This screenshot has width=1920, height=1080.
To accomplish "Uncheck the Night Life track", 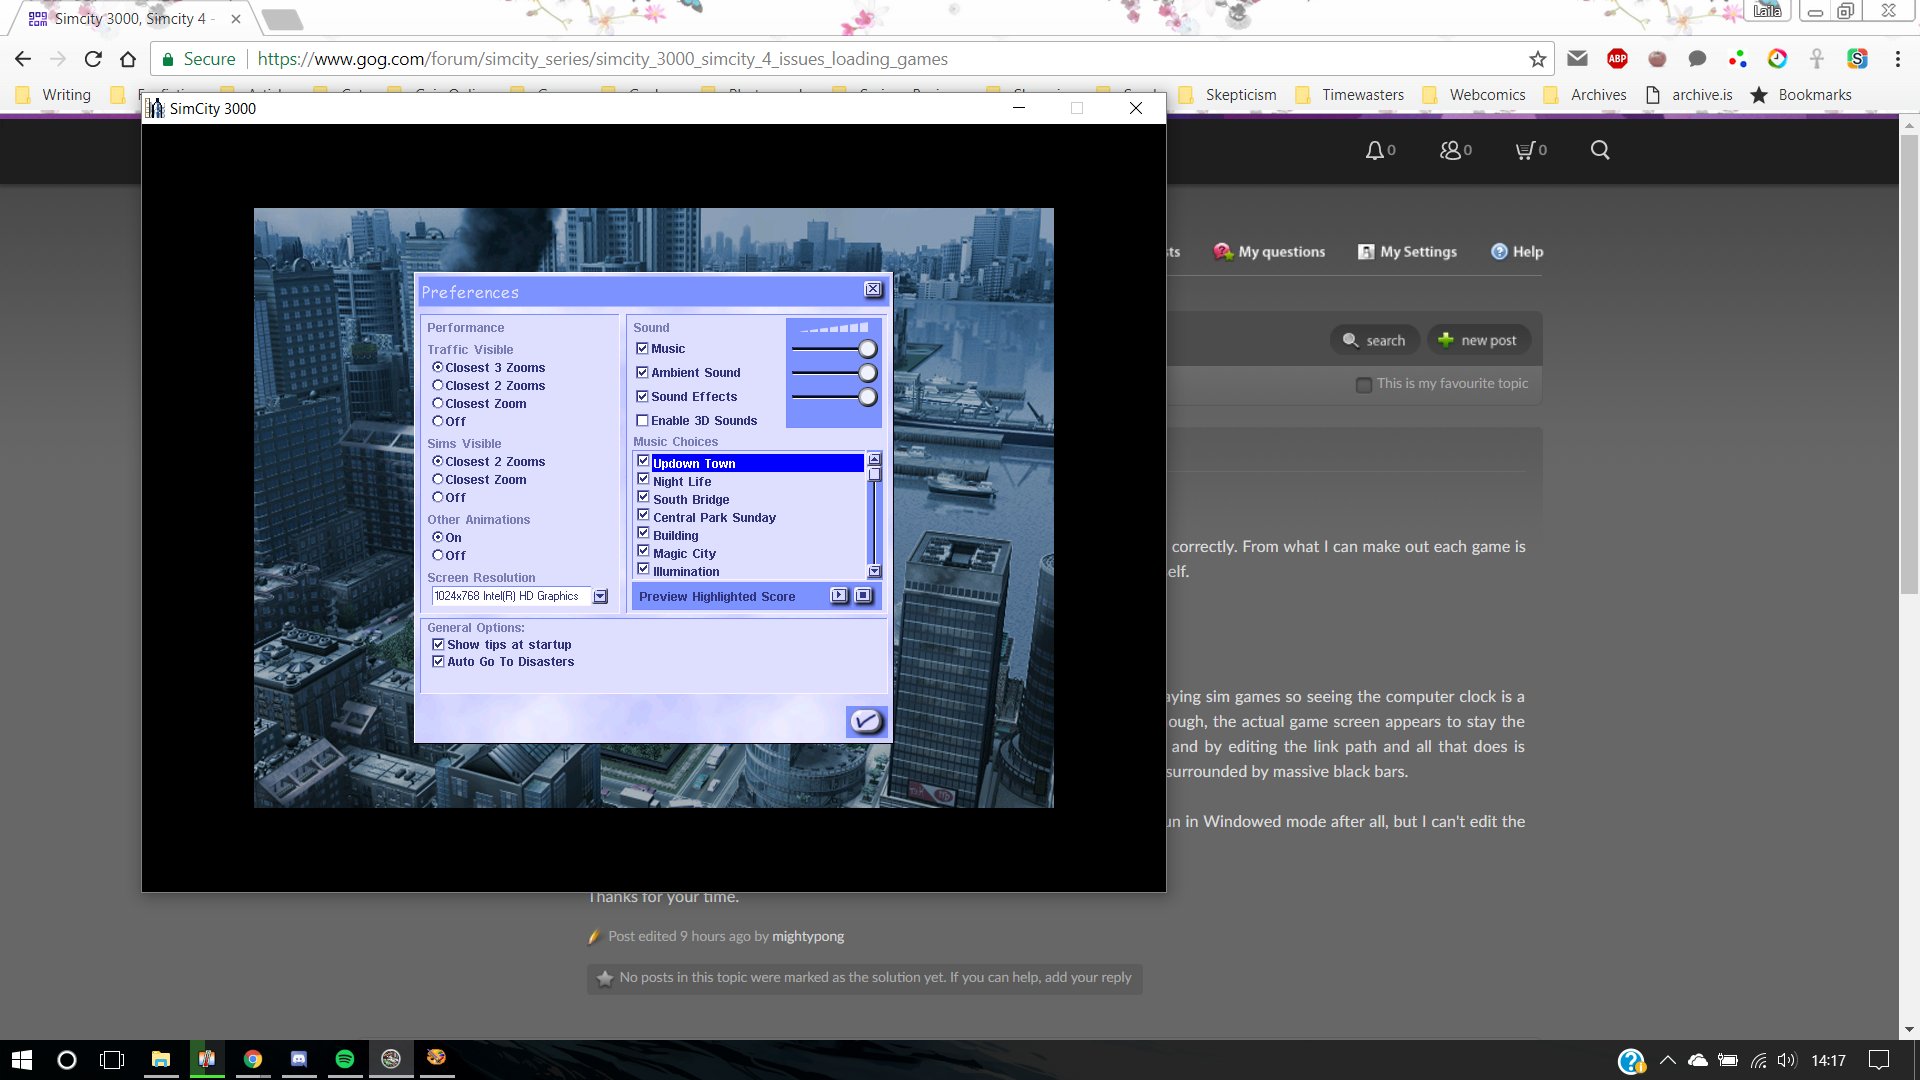I will 643,480.
